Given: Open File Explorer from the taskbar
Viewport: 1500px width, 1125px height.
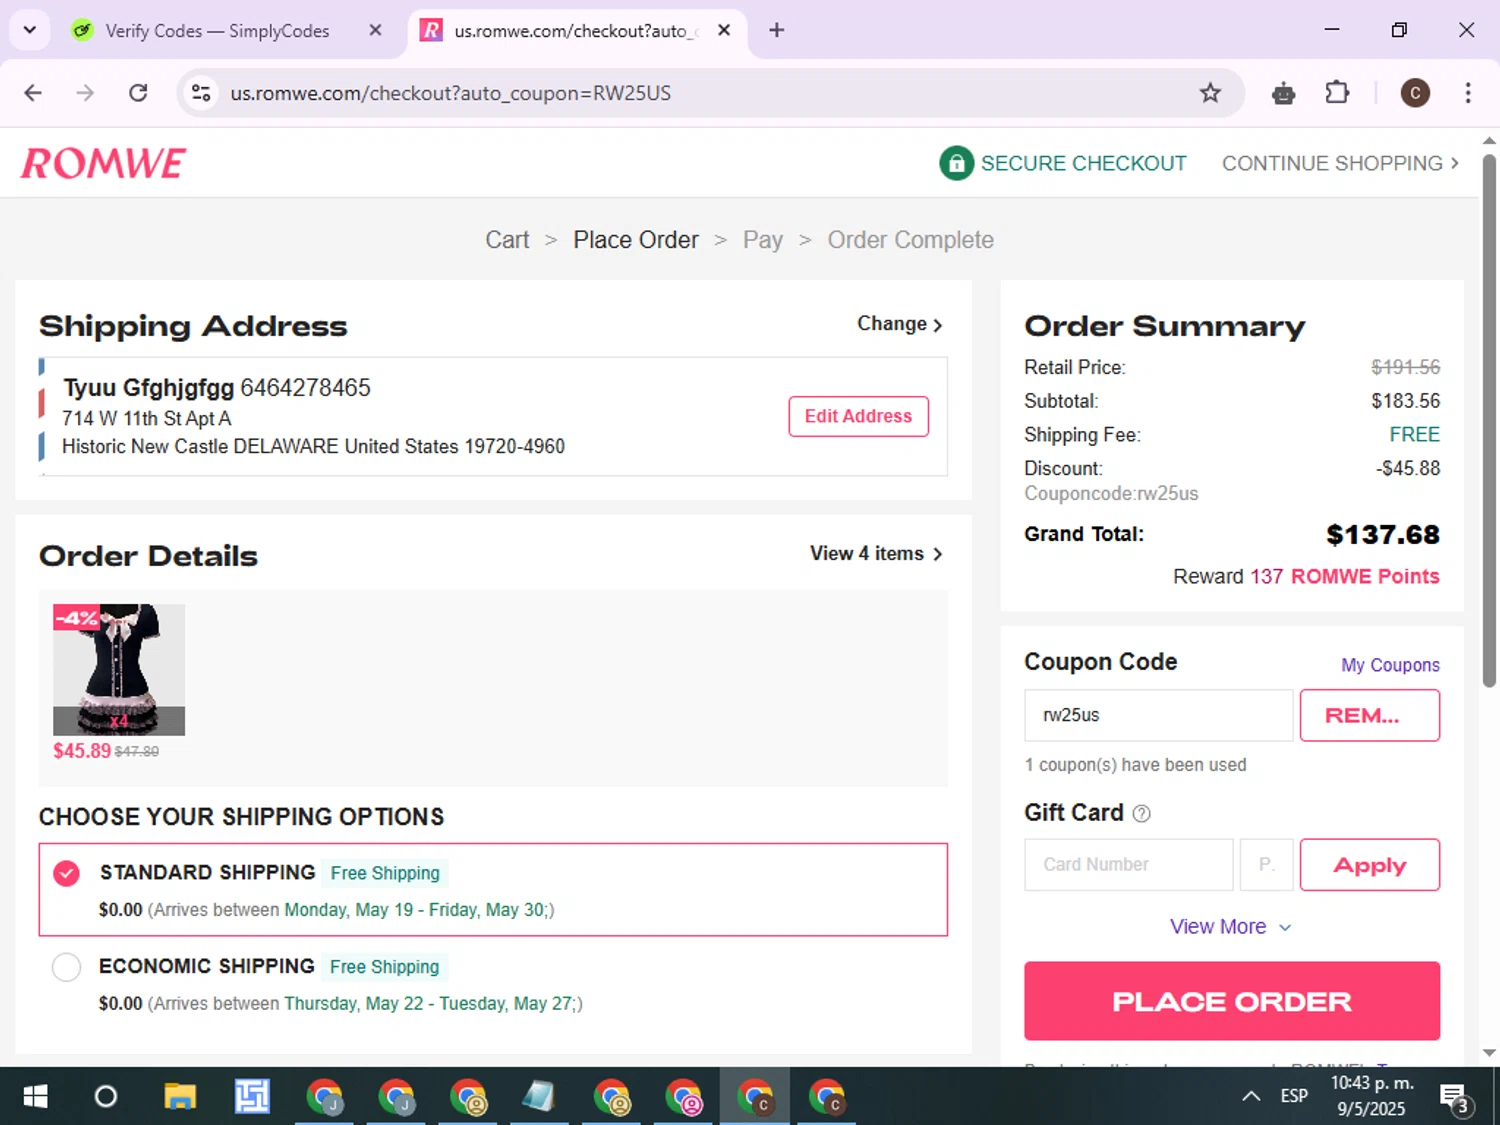Looking at the screenshot, I should pyautogui.click(x=180, y=1097).
